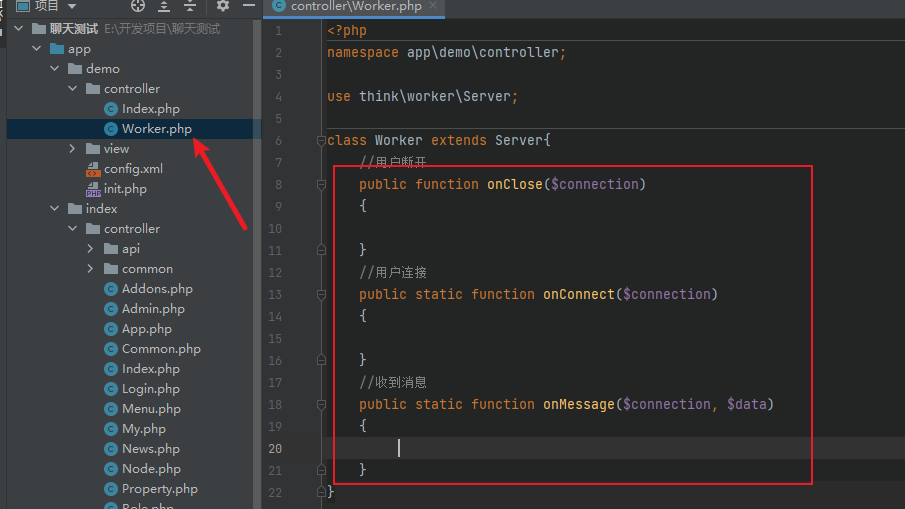Click the Server class name after extends
This screenshot has width=905, height=509.
(519, 140)
